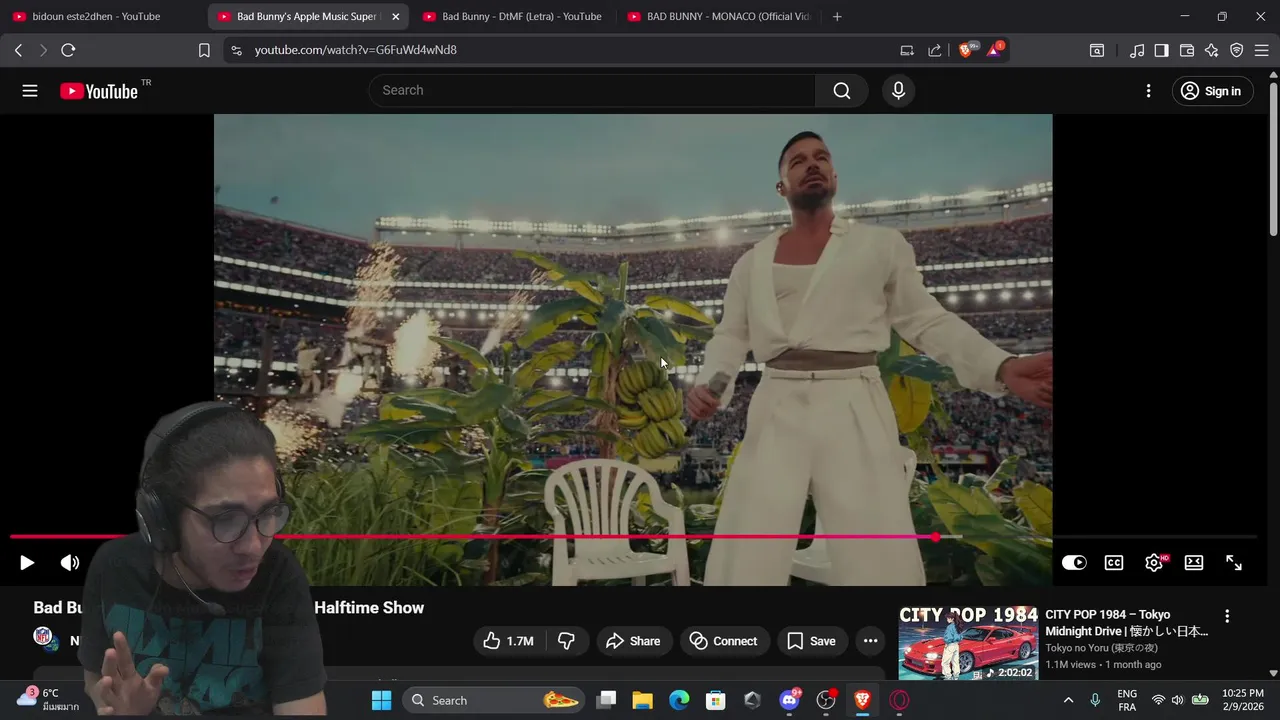
Task: Open Brave Rewards triangle icon
Action: click(994, 50)
